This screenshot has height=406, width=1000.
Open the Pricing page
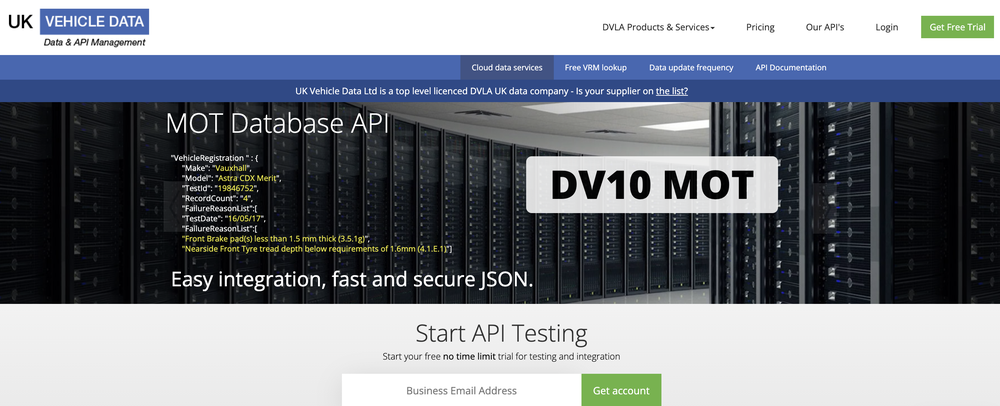coord(760,27)
